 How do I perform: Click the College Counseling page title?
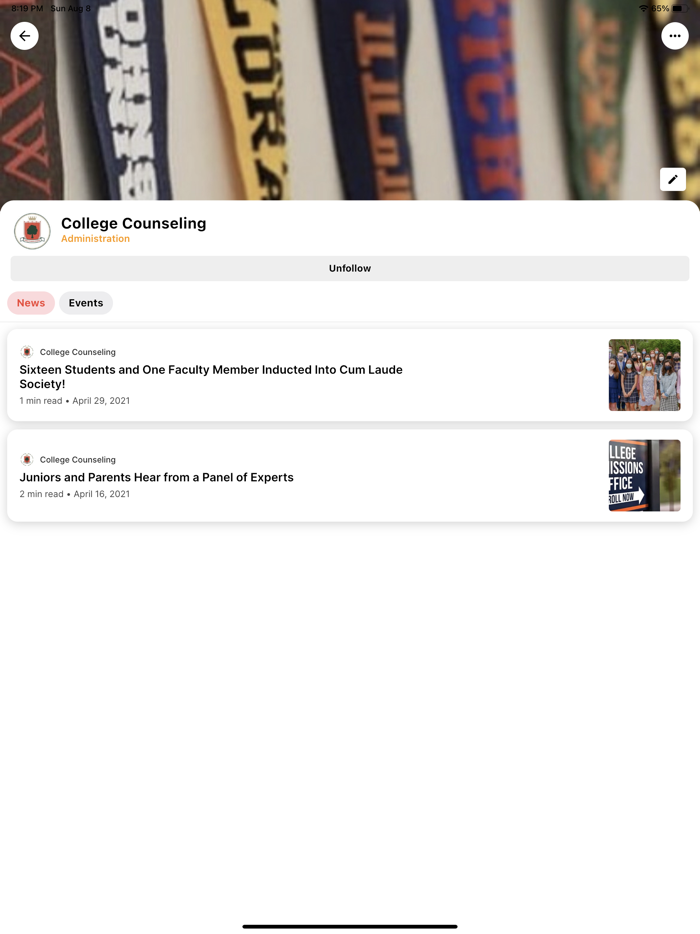click(x=133, y=223)
